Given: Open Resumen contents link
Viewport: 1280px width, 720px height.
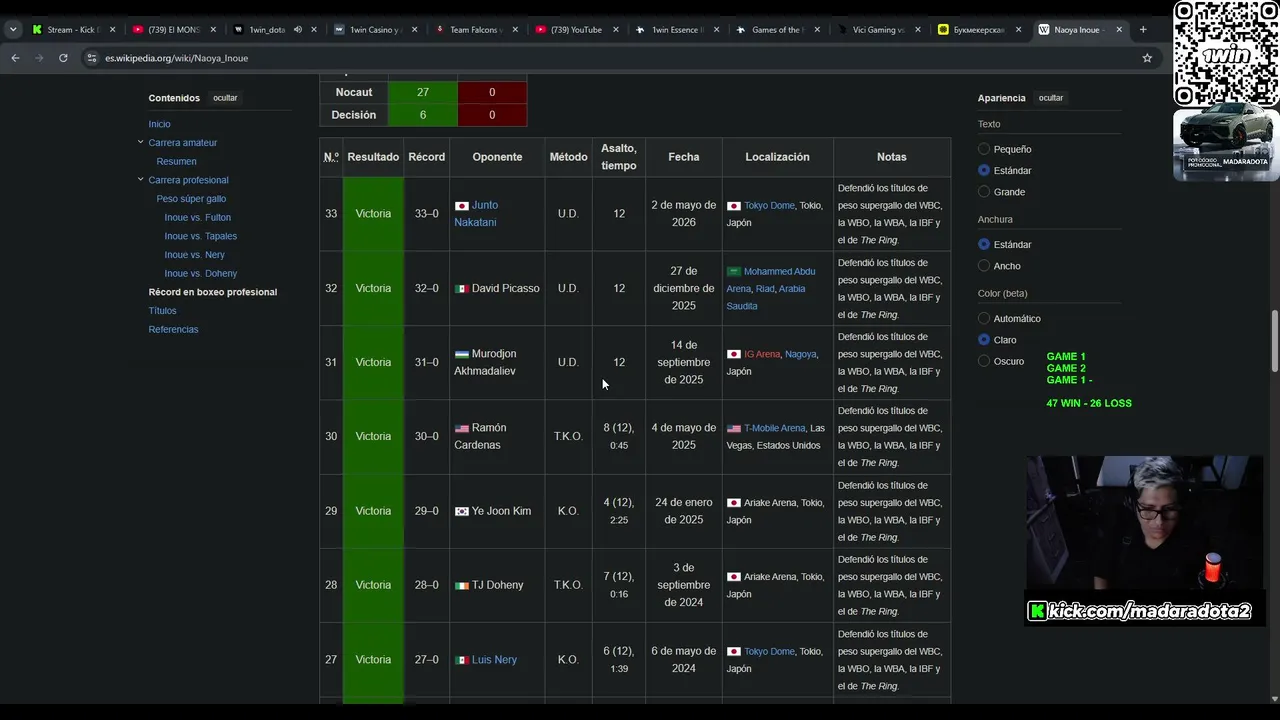Looking at the screenshot, I should click(177, 161).
